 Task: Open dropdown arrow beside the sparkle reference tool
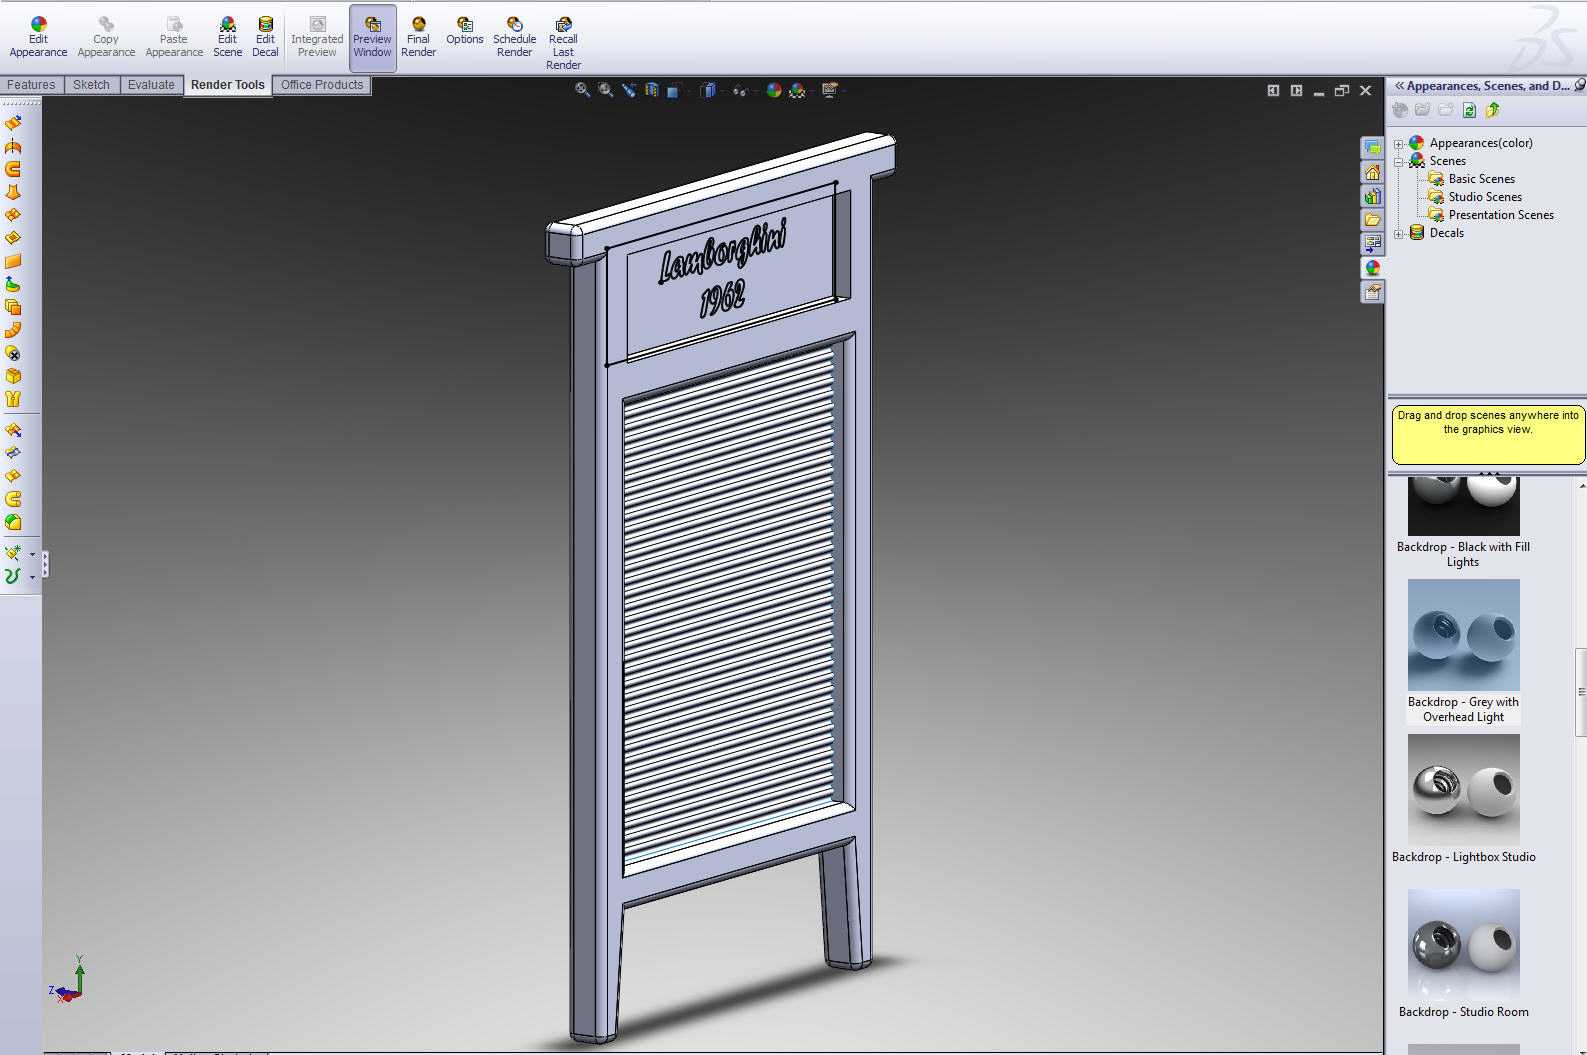[32, 554]
